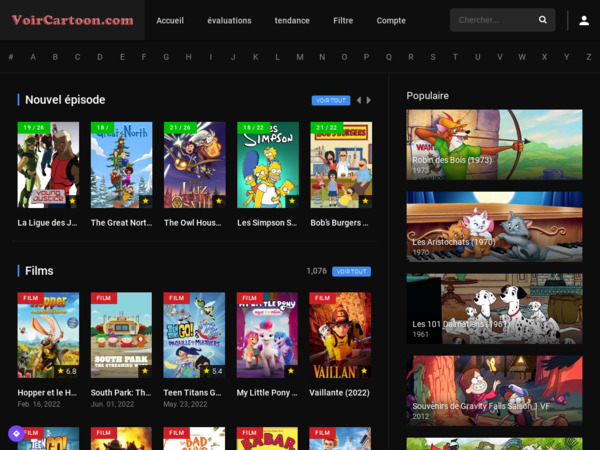Click star icon on Vaillante poster

pyautogui.click(x=364, y=371)
